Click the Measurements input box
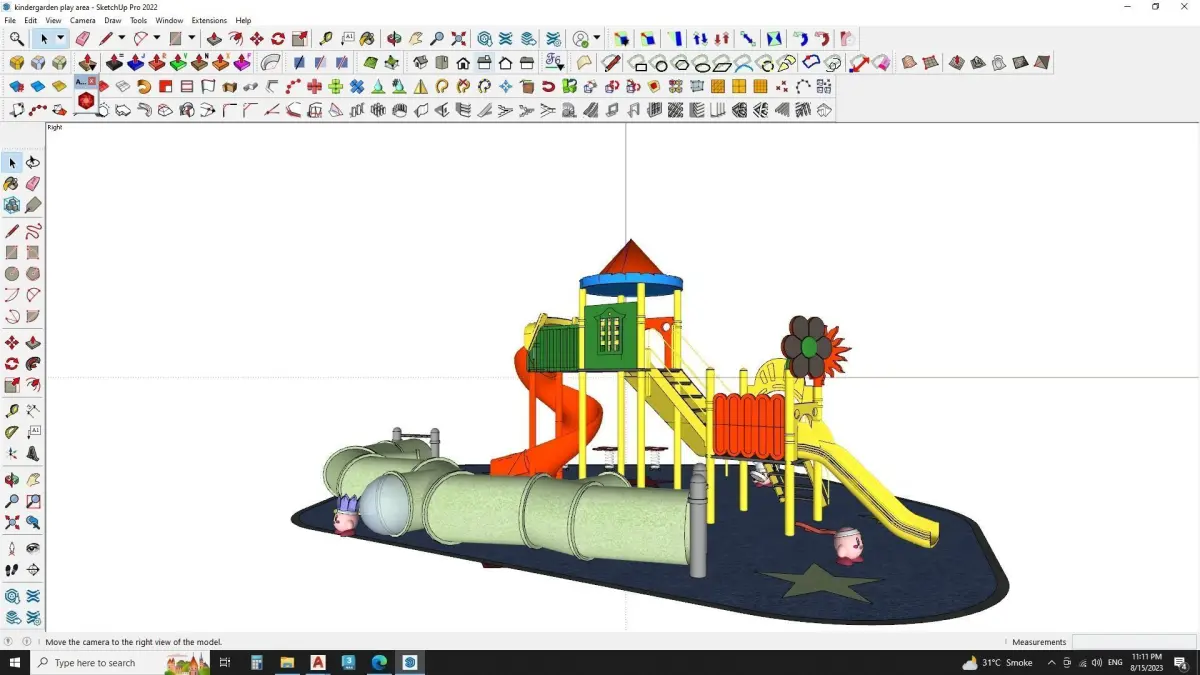The image size is (1200, 675). click(1134, 642)
